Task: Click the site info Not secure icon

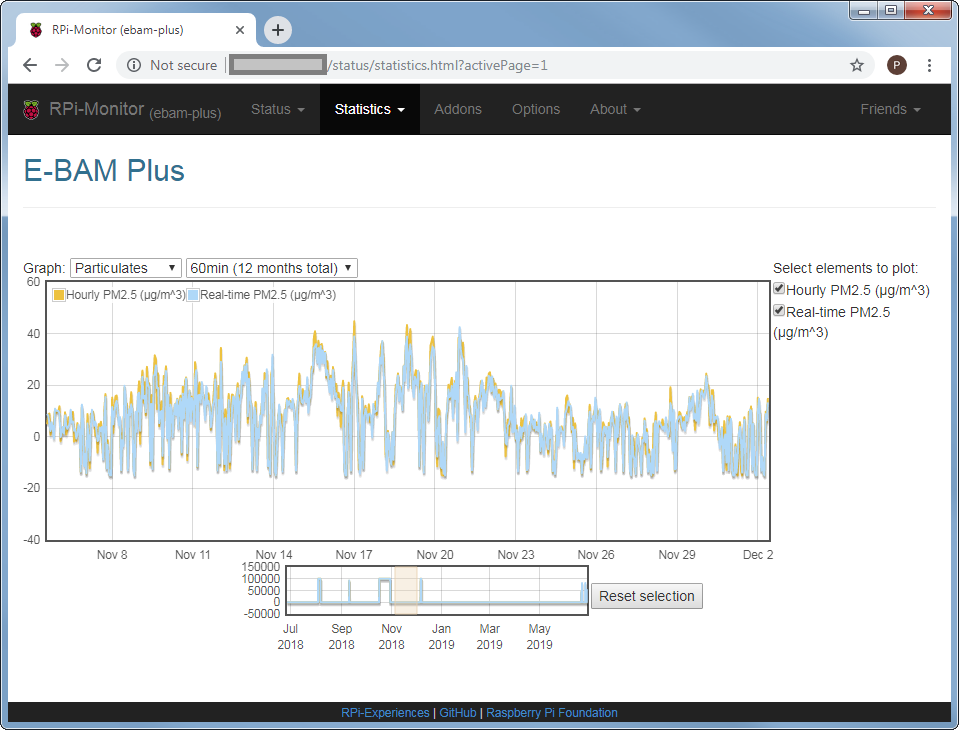Action: [134, 65]
